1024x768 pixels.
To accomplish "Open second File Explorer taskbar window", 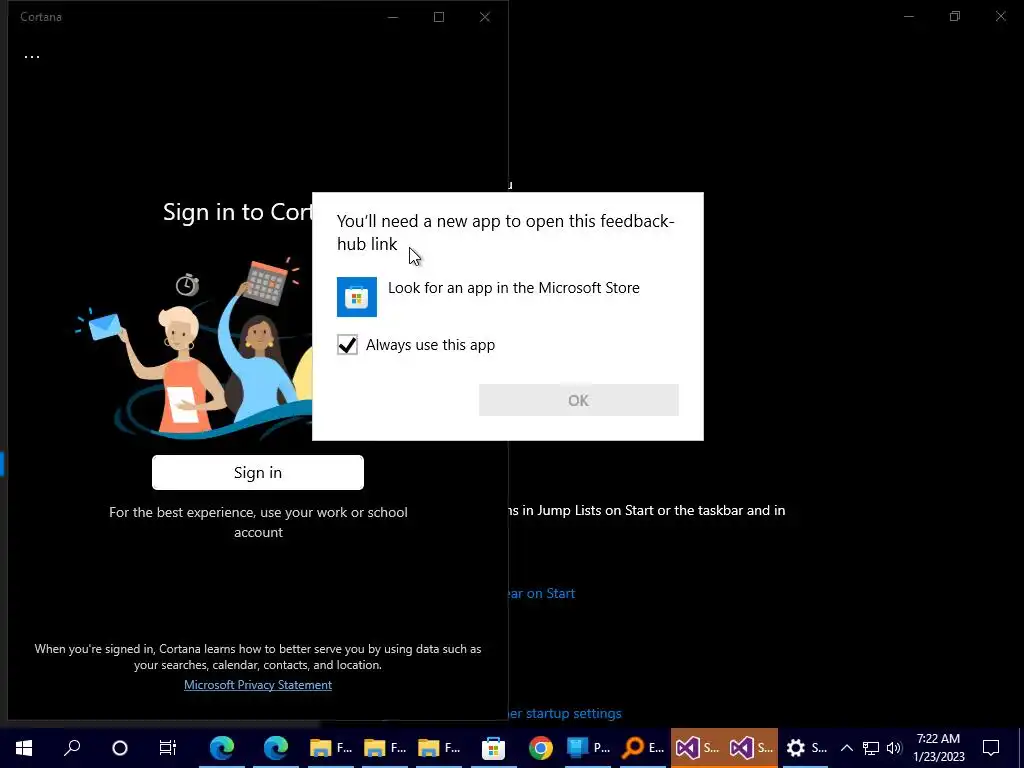I will click(x=385, y=748).
